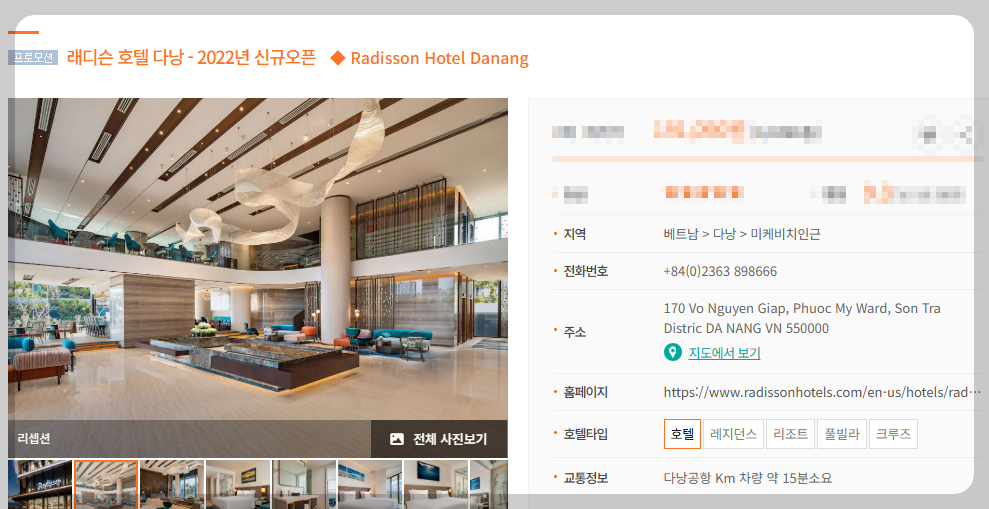989x509 pixels.
Task: Open the radissonhotels.com homepage link
Action: coord(822,392)
